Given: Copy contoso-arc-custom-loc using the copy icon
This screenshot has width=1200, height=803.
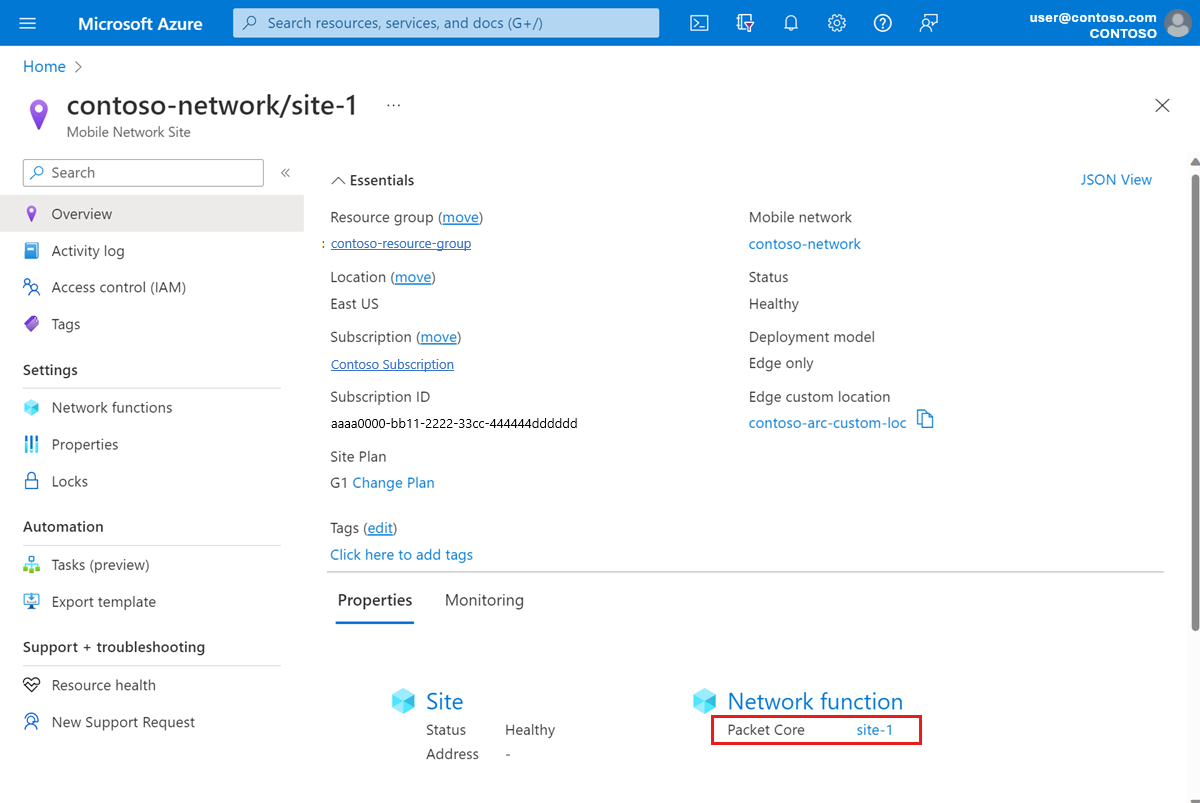Looking at the screenshot, I should click(925, 419).
